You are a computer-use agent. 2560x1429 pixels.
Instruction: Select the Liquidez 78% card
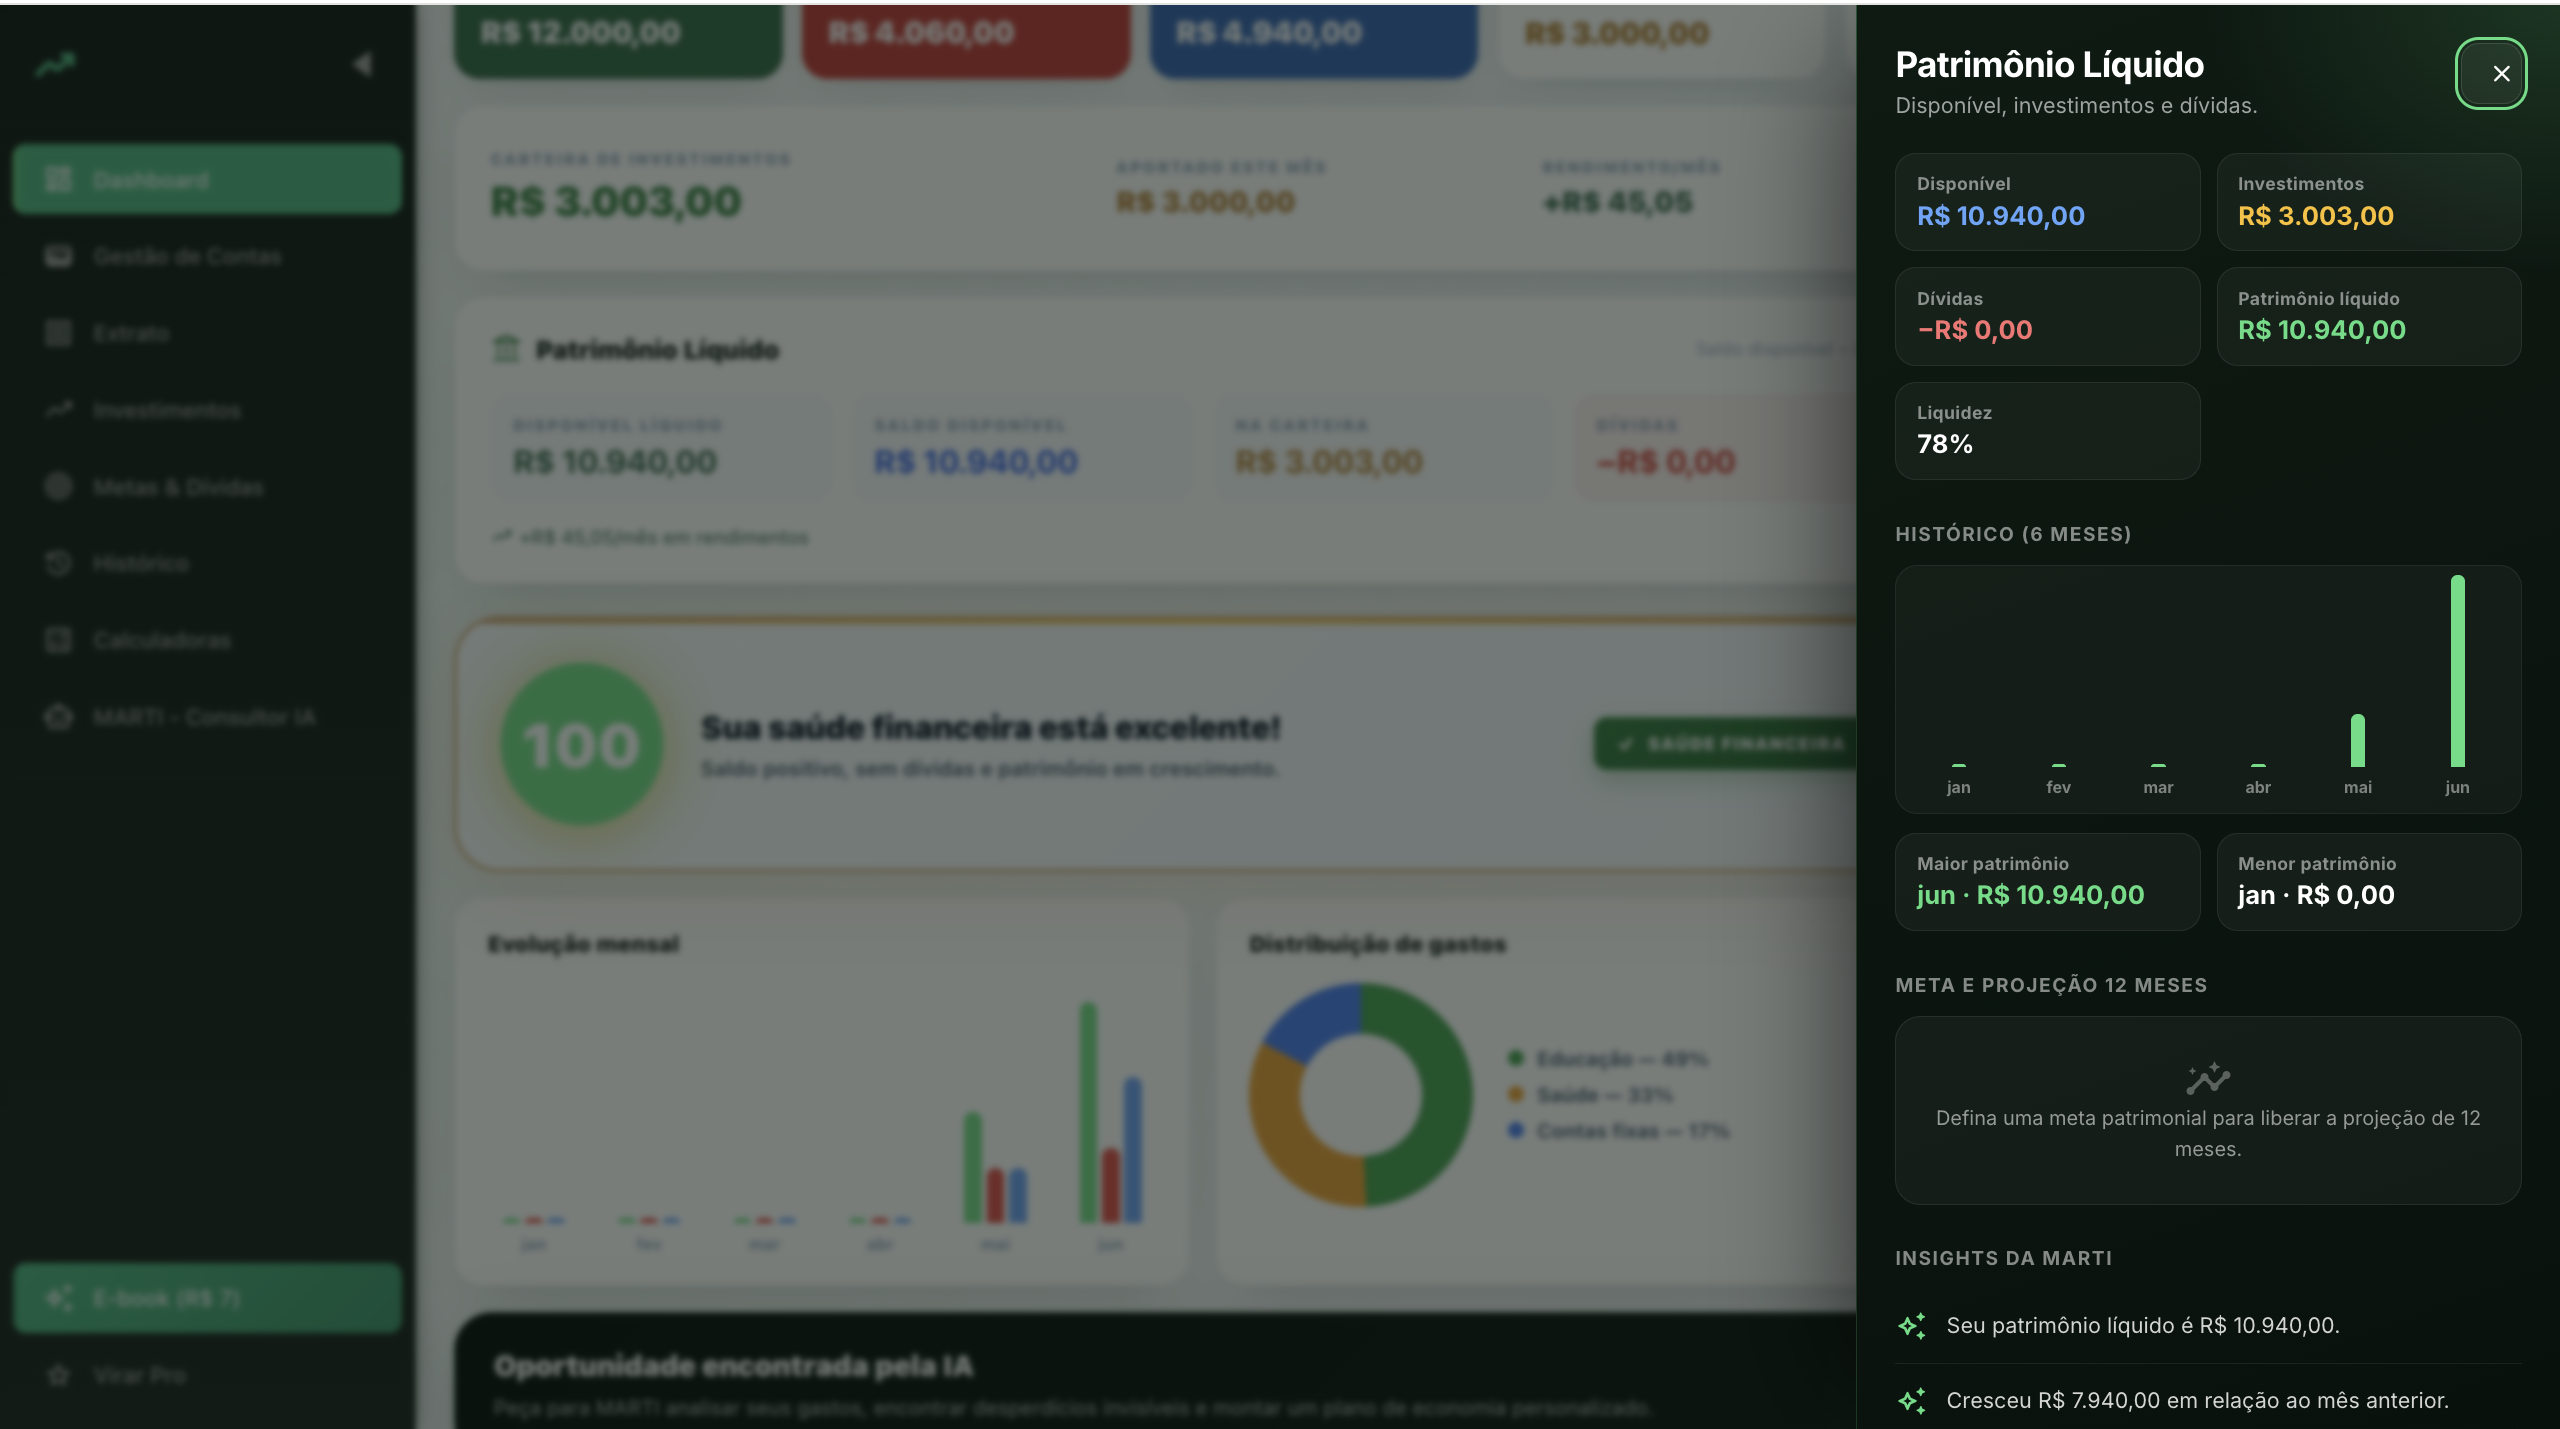2047,431
